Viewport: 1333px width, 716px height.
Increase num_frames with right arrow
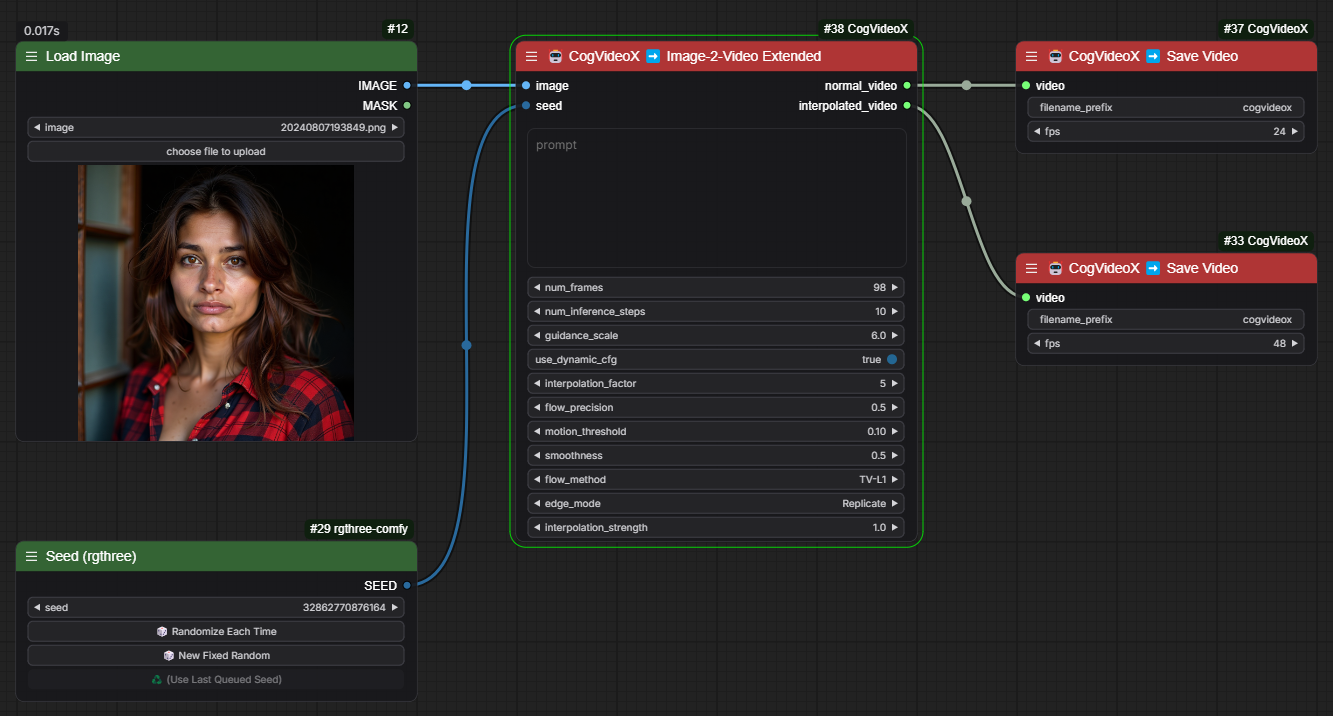click(x=895, y=288)
